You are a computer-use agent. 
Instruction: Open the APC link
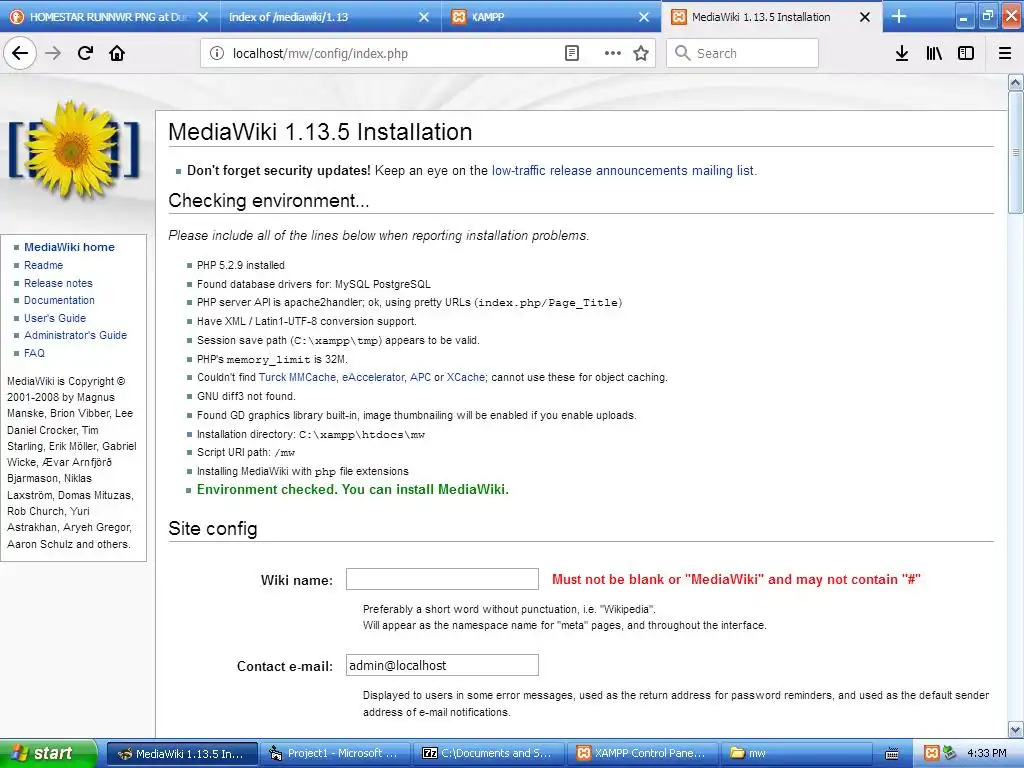click(421, 377)
